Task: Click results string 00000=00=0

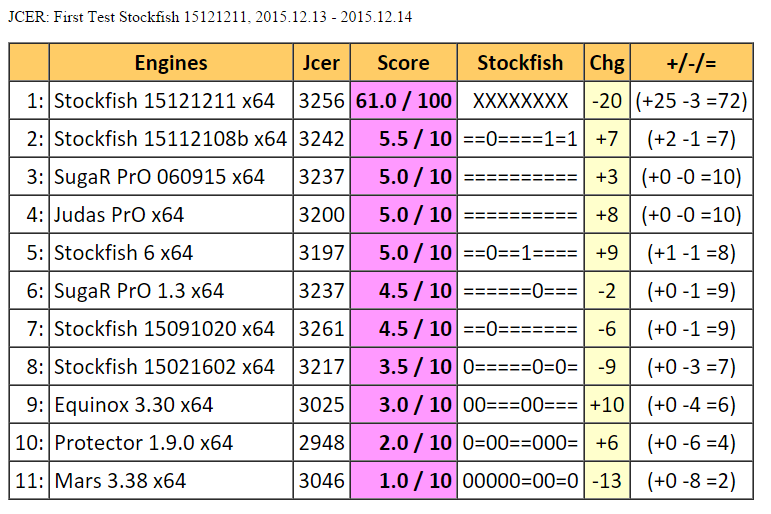Action: click(x=520, y=481)
